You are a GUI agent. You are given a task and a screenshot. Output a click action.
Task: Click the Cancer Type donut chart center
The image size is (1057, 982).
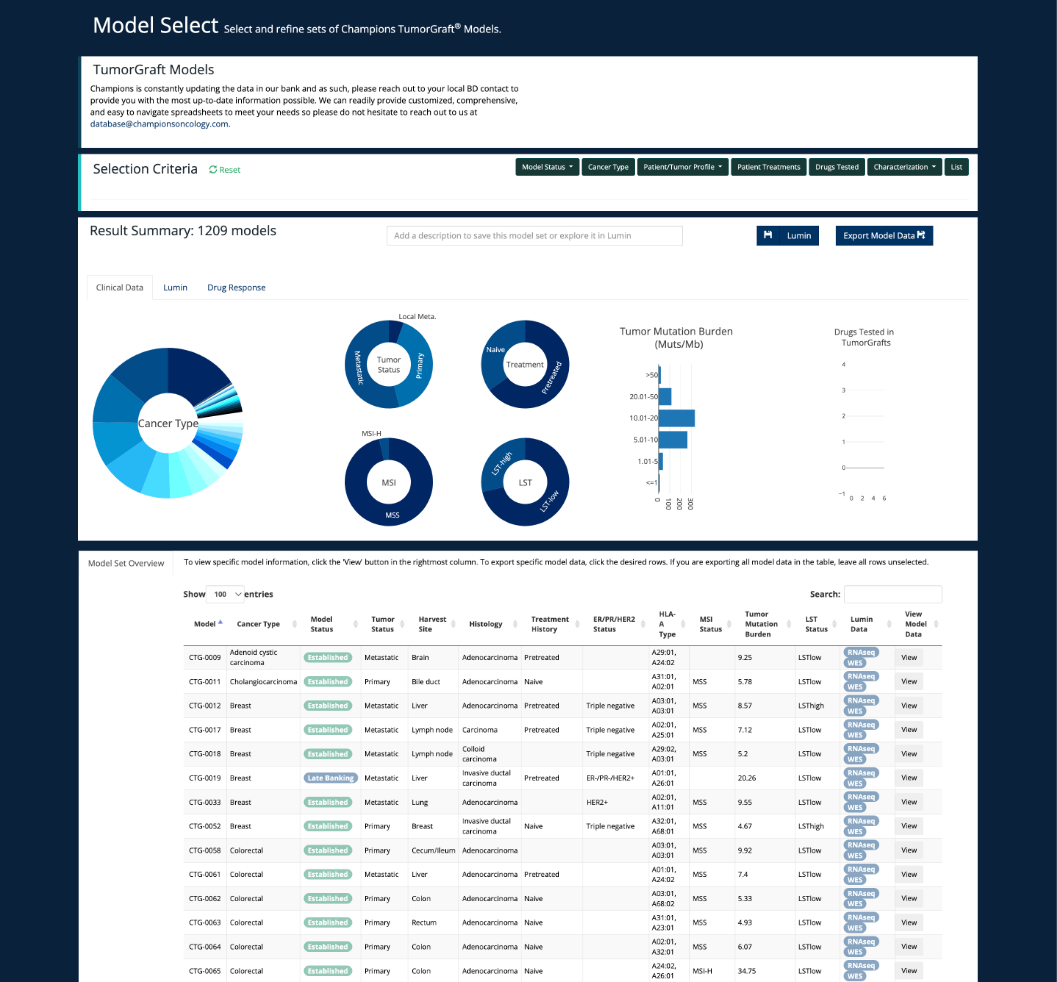tap(168, 423)
